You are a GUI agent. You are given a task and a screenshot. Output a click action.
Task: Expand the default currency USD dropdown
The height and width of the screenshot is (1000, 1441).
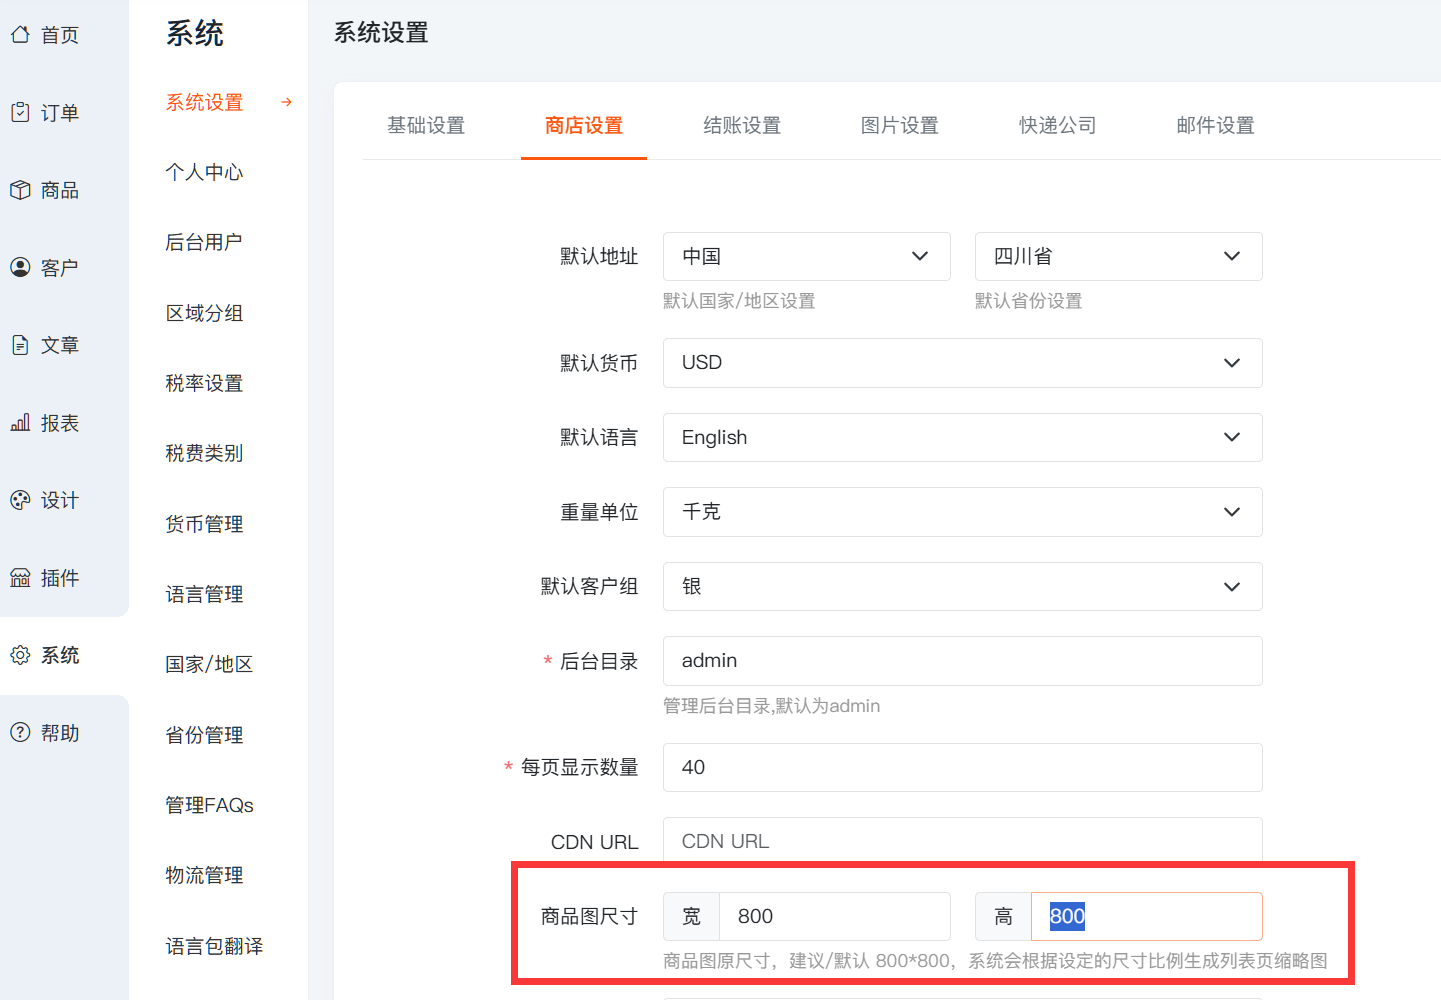click(x=962, y=363)
